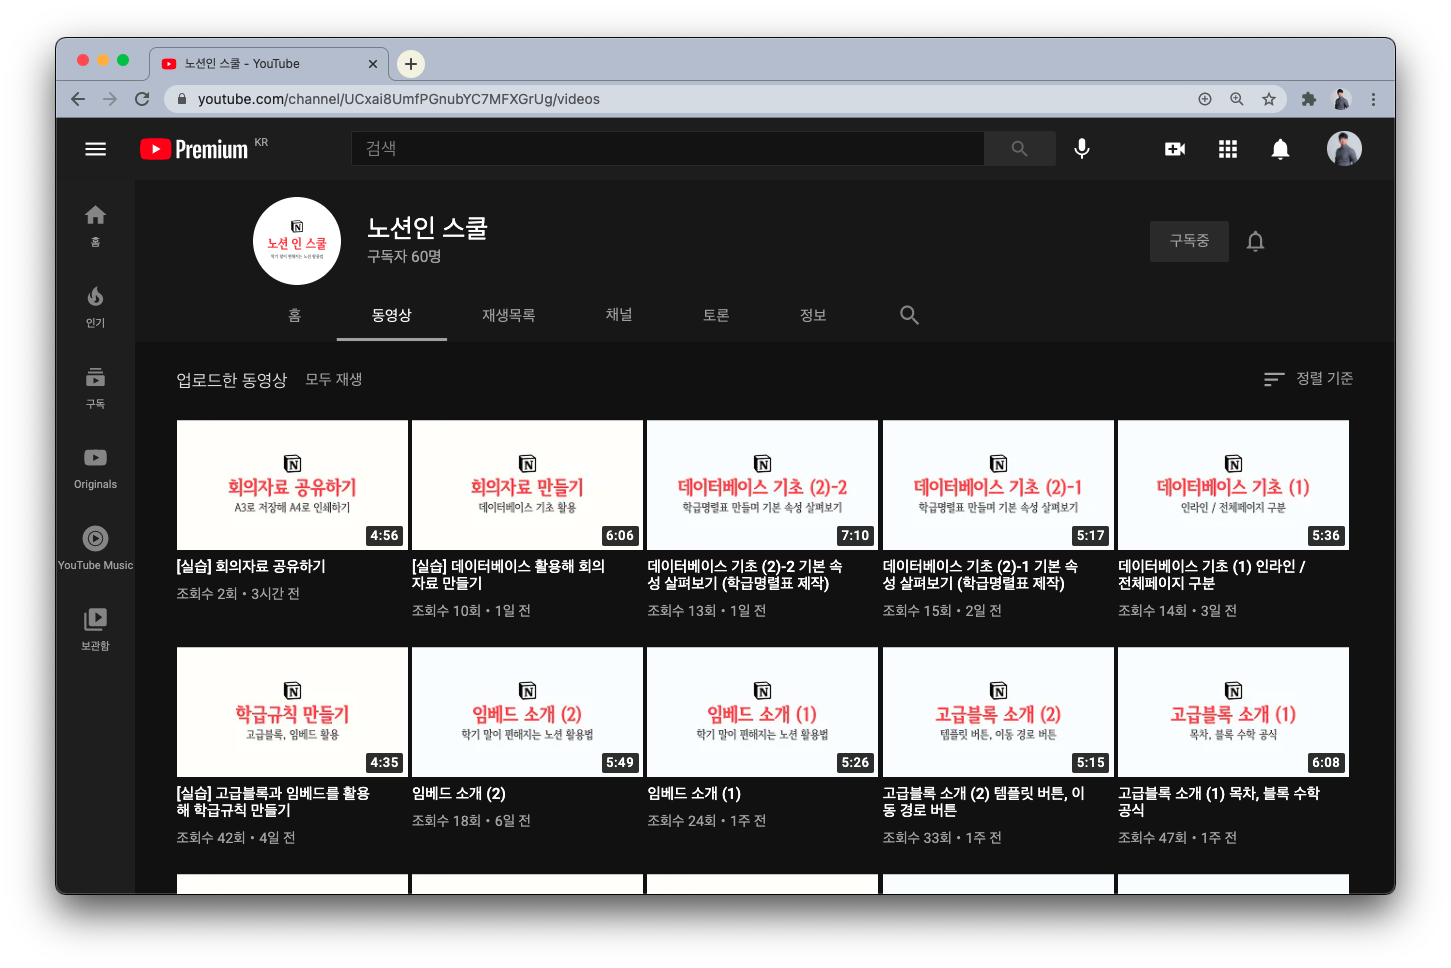Open the 정렬 기준 sort dropdown
This screenshot has width=1451, height=968.
[x=1308, y=379]
